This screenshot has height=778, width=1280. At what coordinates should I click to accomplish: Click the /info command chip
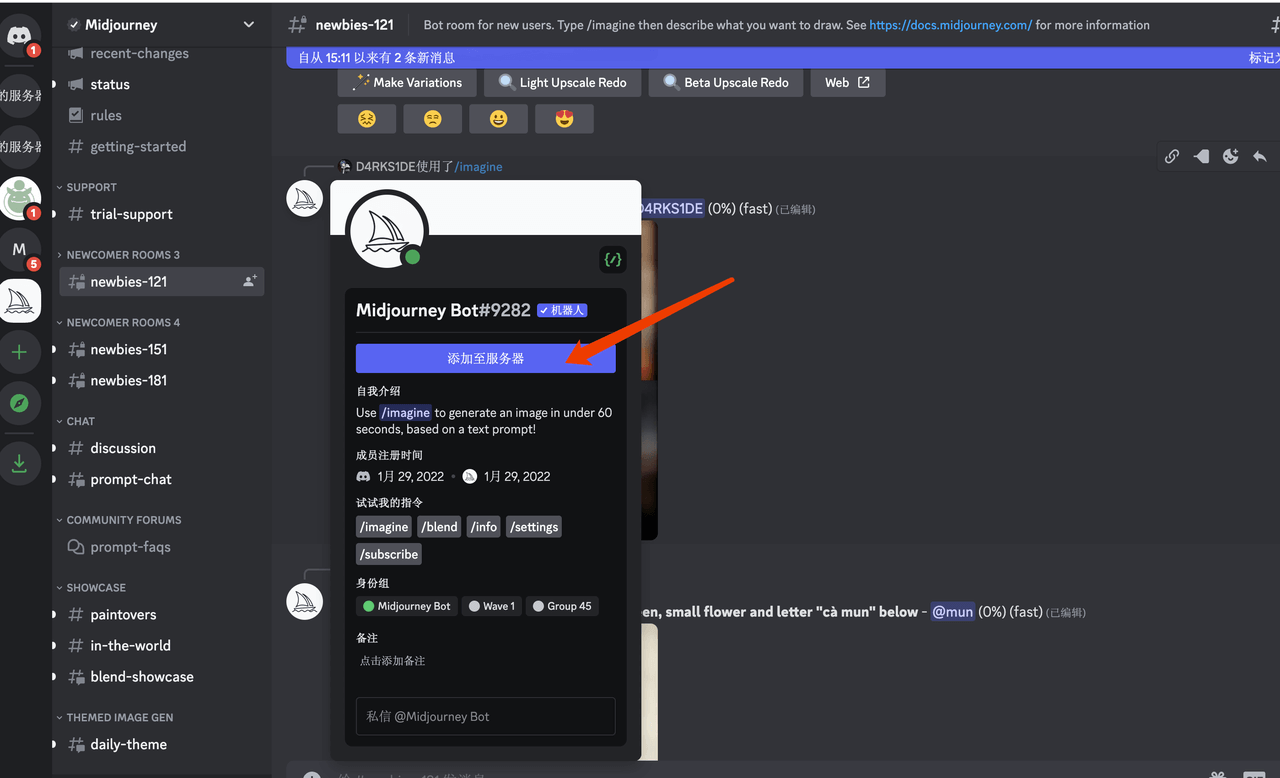[484, 527]
